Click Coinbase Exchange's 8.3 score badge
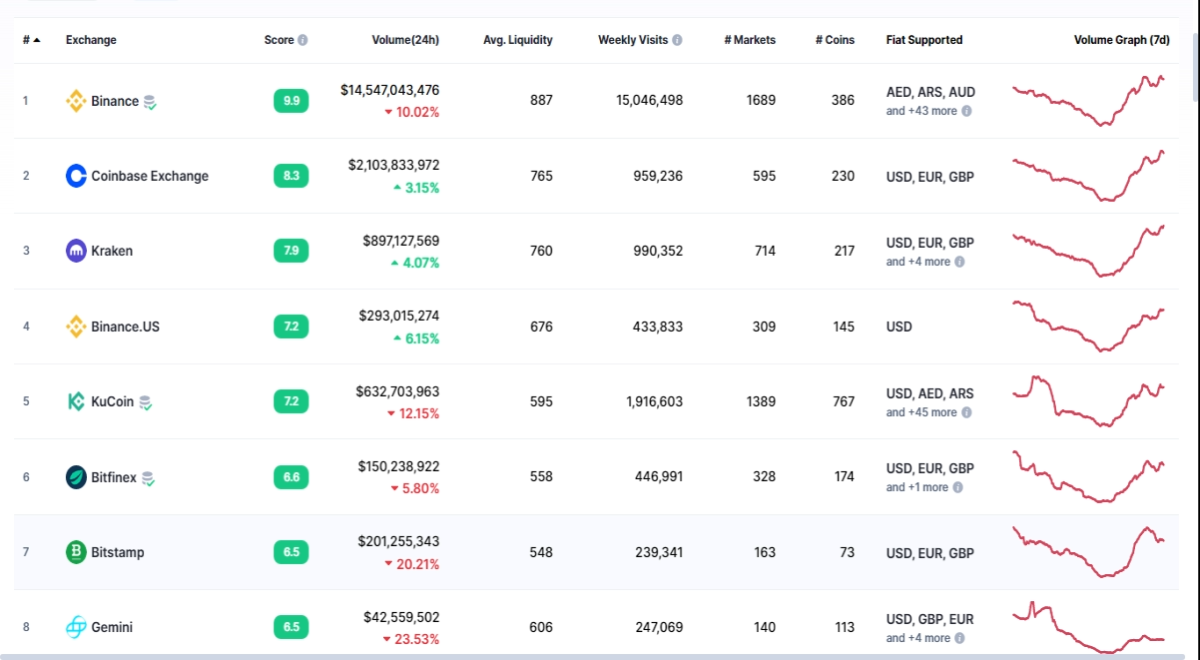 pyautogui.click(x=291, y=176)
